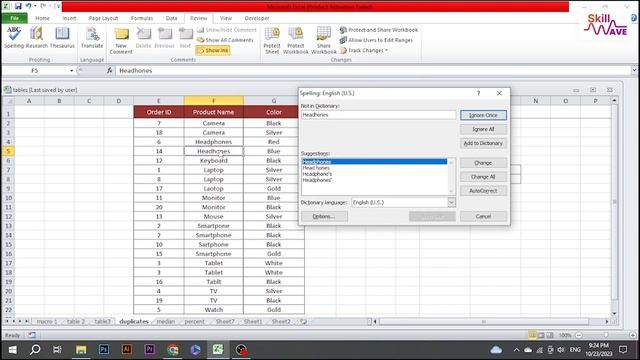Go to Previous comment
640x360 pixels.
click(164, 38)
